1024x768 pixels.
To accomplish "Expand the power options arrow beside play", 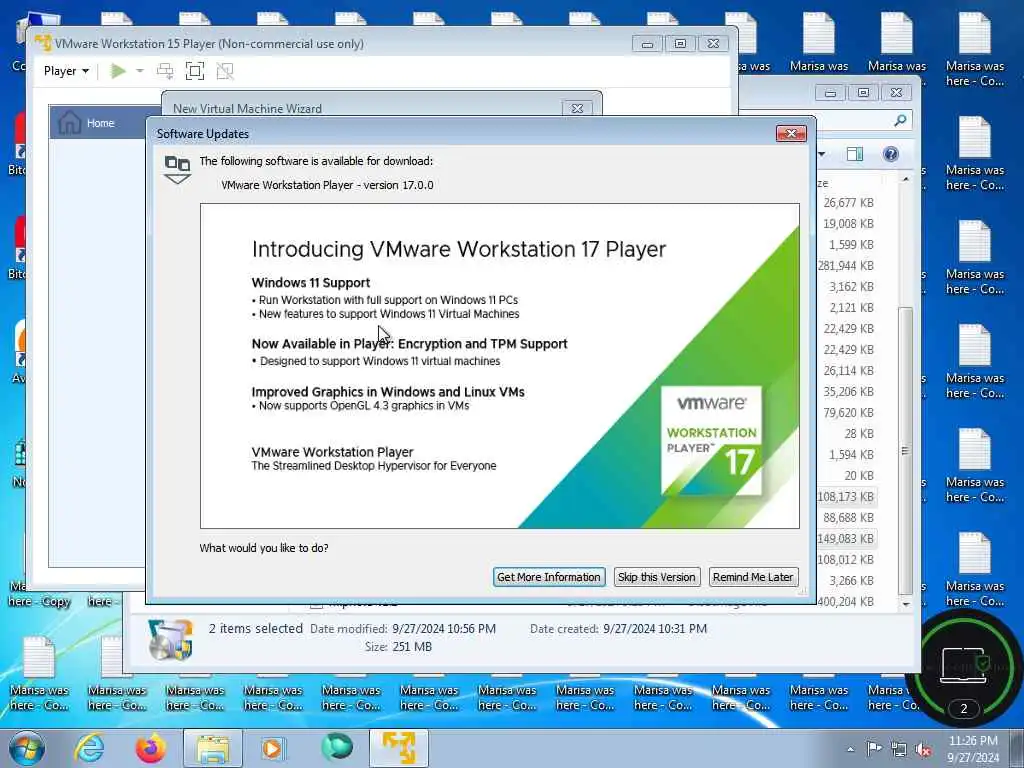I will coord(140,71).
